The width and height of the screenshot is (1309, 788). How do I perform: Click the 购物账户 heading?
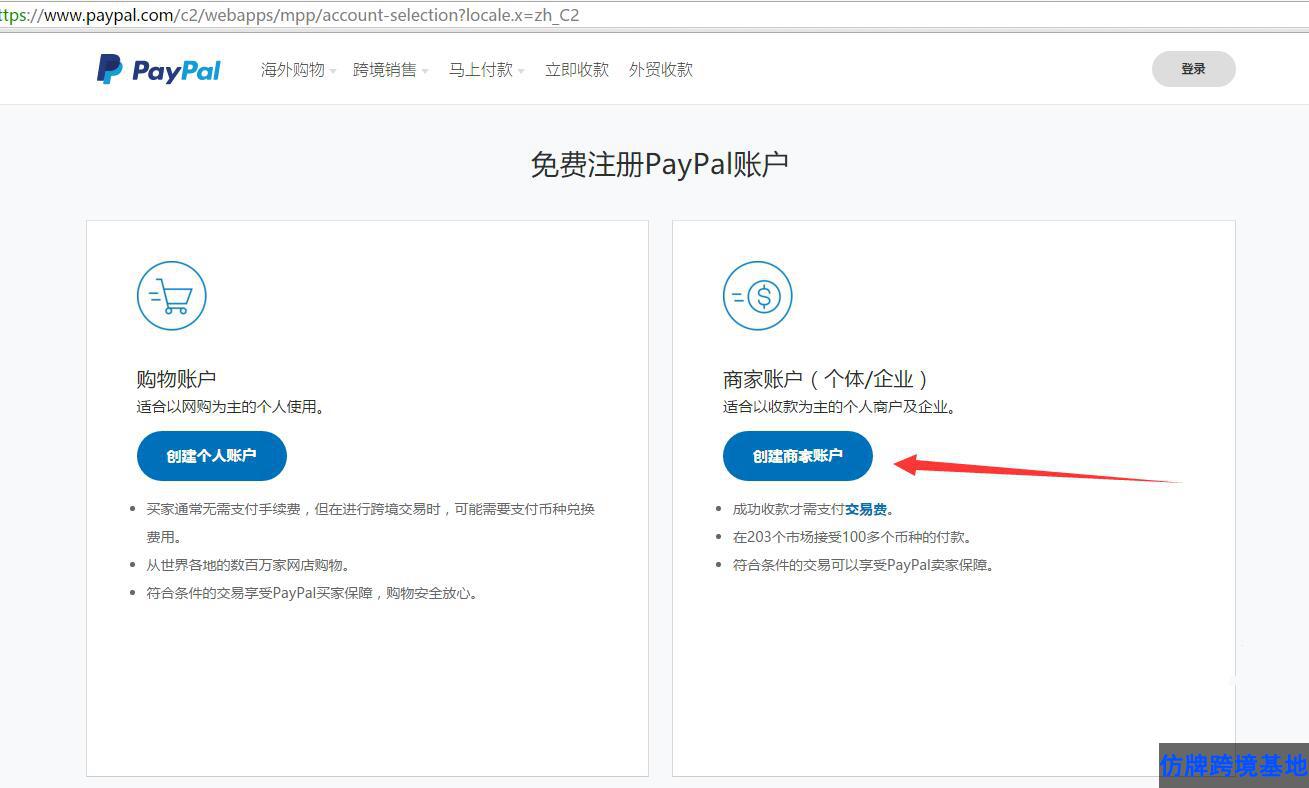pos(176,379)
